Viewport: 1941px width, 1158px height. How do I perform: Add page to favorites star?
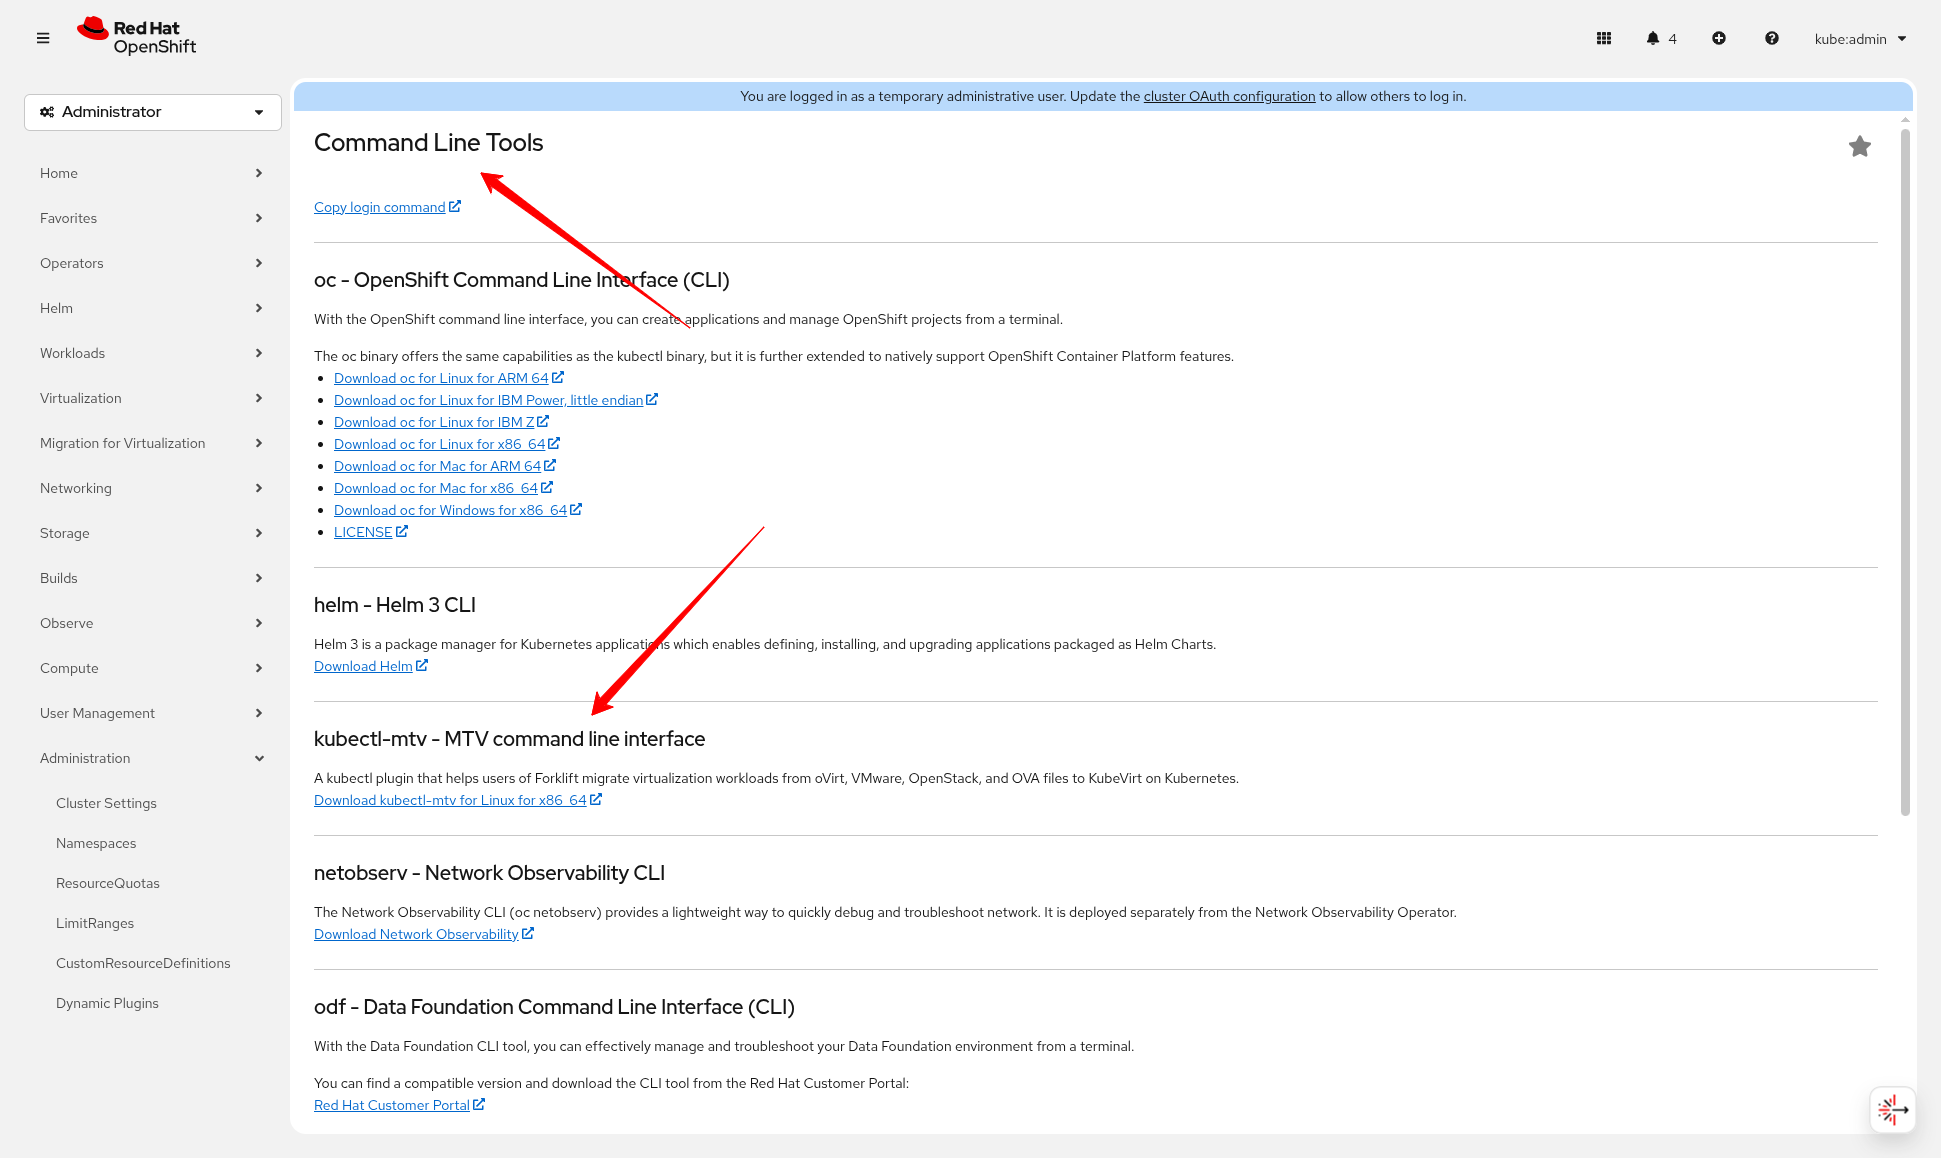click(x=1859, y=147)
